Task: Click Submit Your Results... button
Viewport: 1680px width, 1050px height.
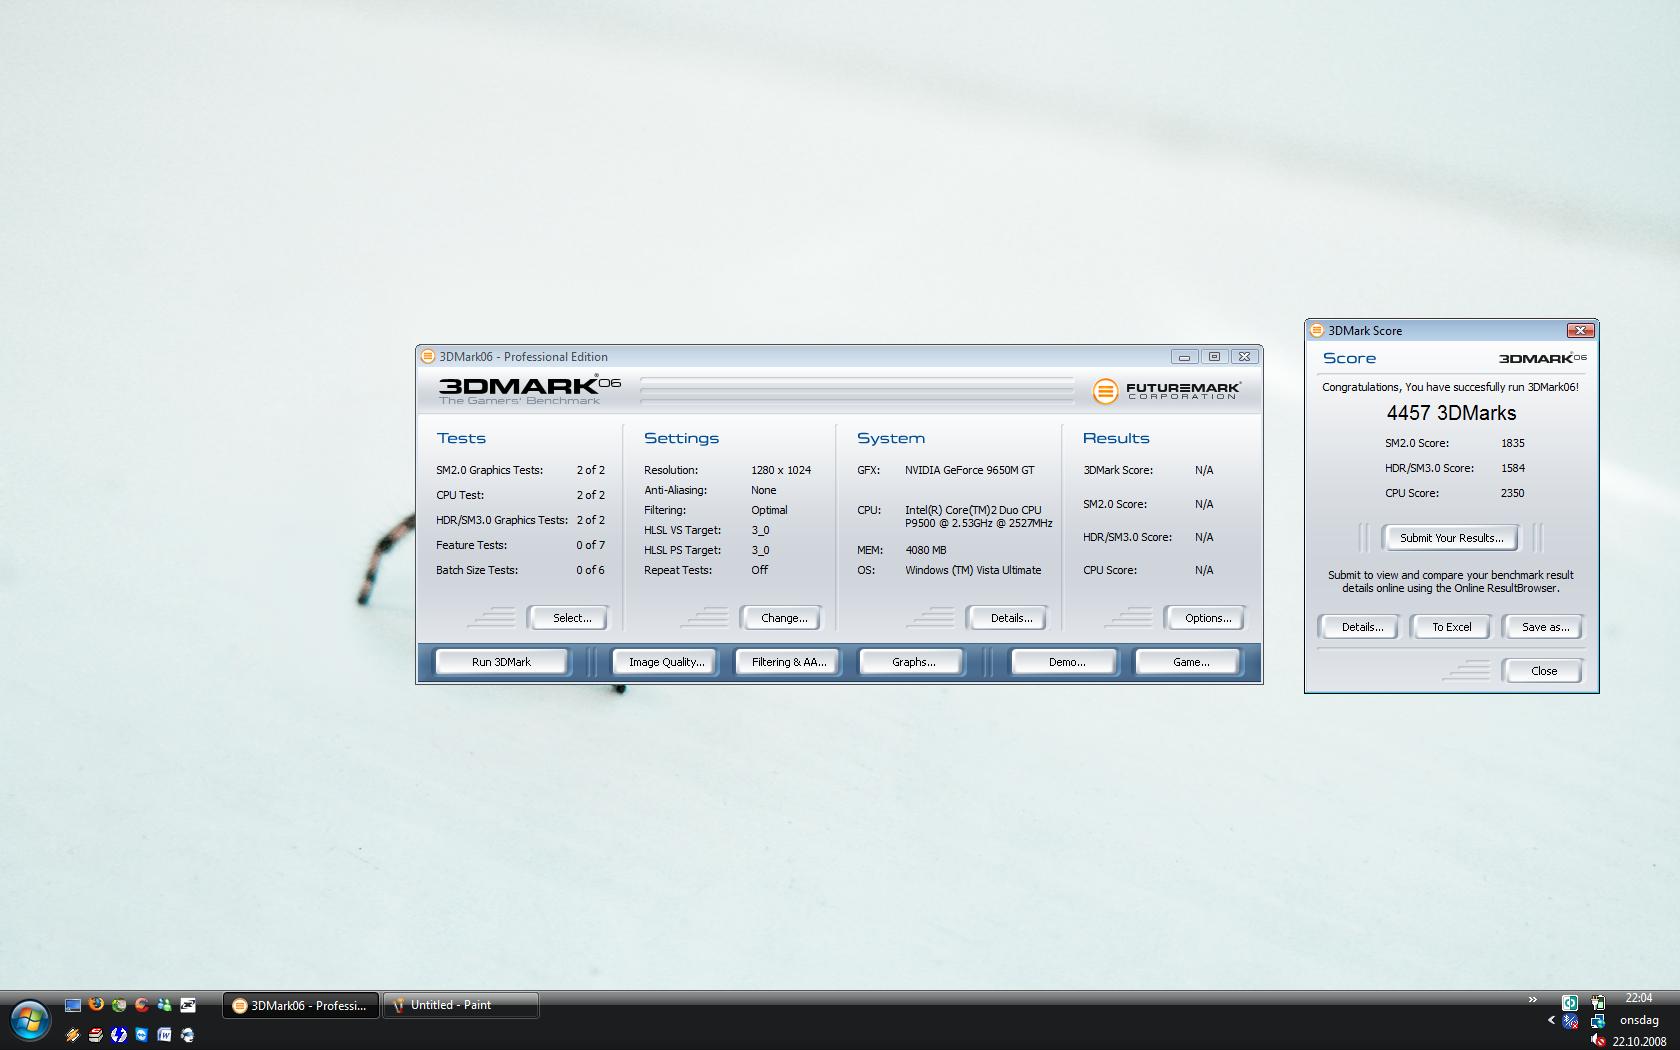Action: pos(1451,538)
